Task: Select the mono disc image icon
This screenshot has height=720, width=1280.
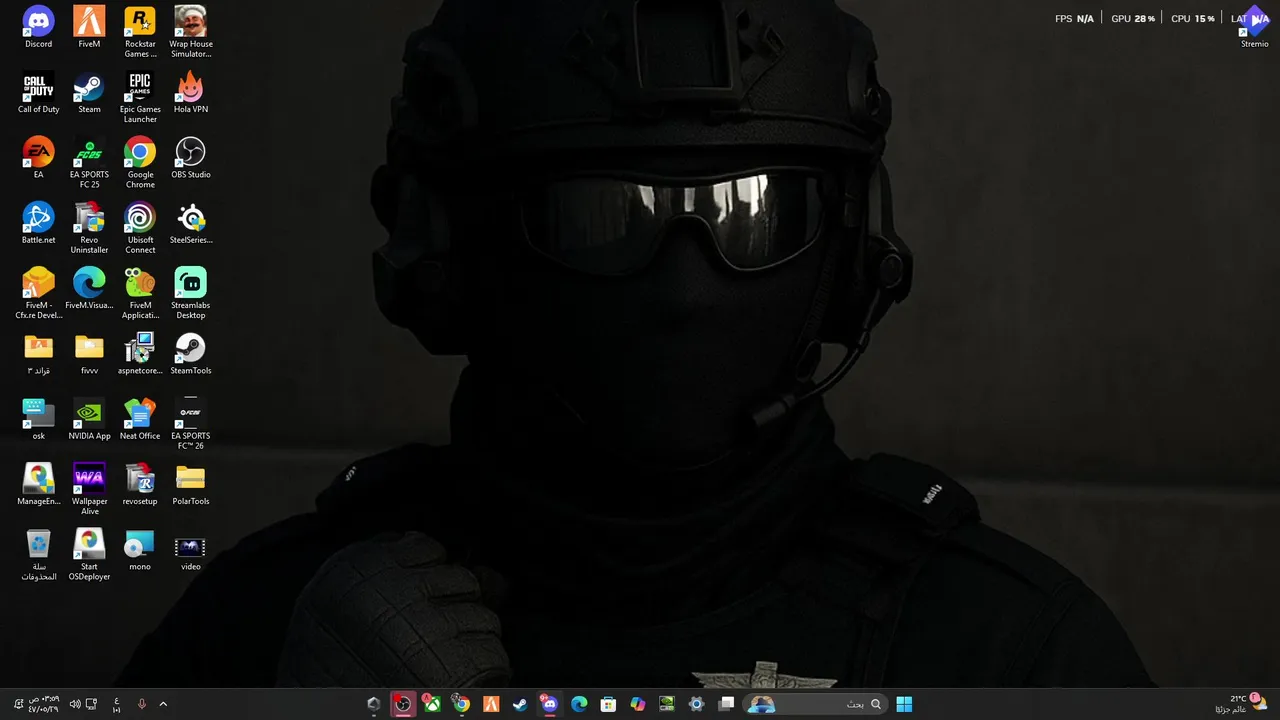Action: [x=140, y=550]
